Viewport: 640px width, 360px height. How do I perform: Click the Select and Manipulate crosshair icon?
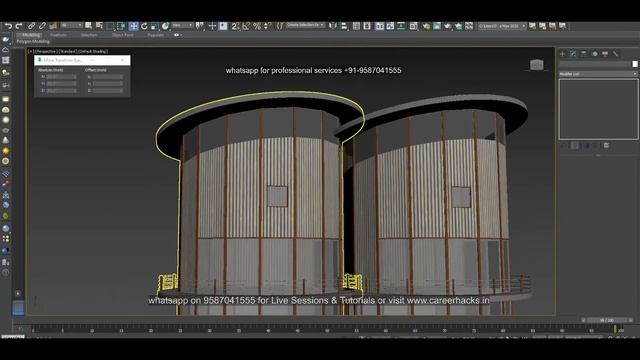tap(212, 26)
